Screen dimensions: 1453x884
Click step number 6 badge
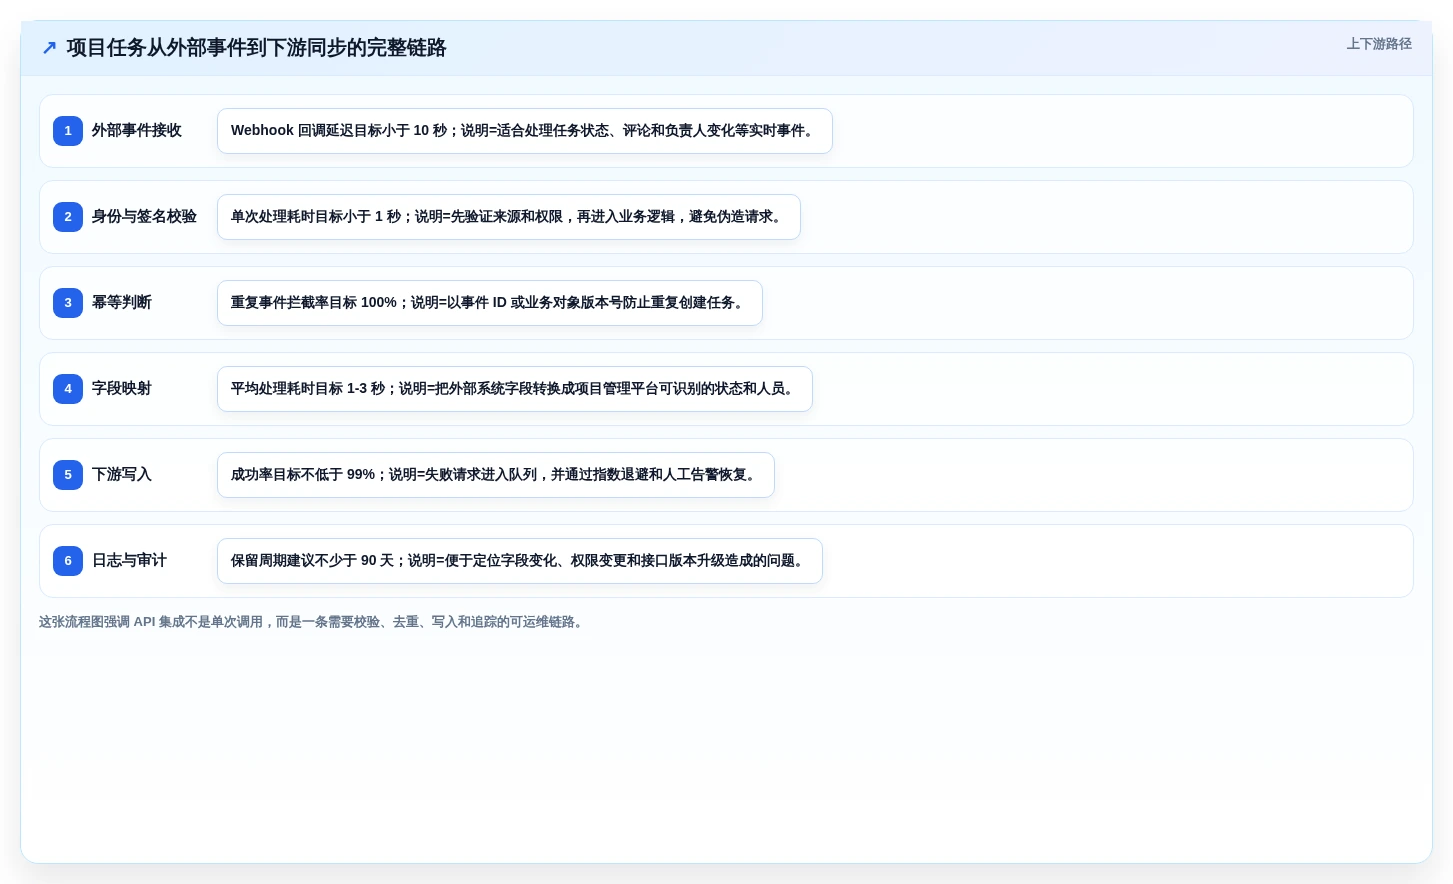point(68,561)
